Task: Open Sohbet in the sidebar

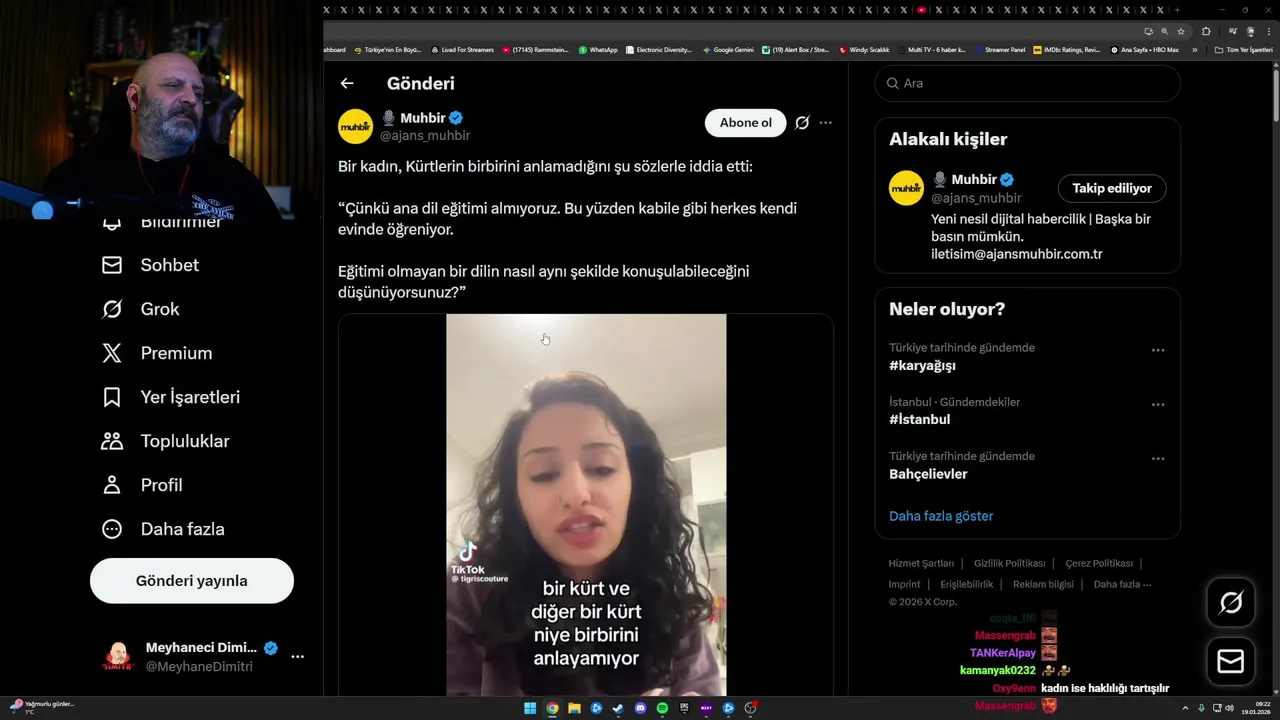Action: pyautogui.click(x=150, y=265)
